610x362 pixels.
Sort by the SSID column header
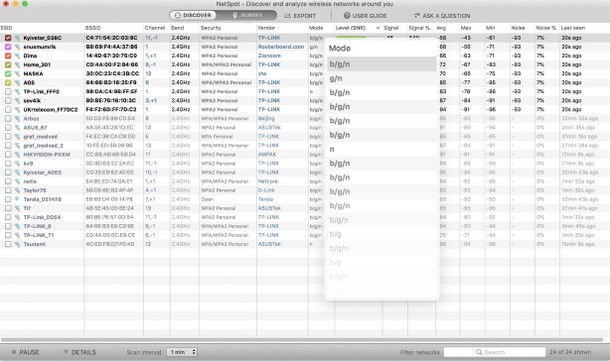tap(7, 28)
